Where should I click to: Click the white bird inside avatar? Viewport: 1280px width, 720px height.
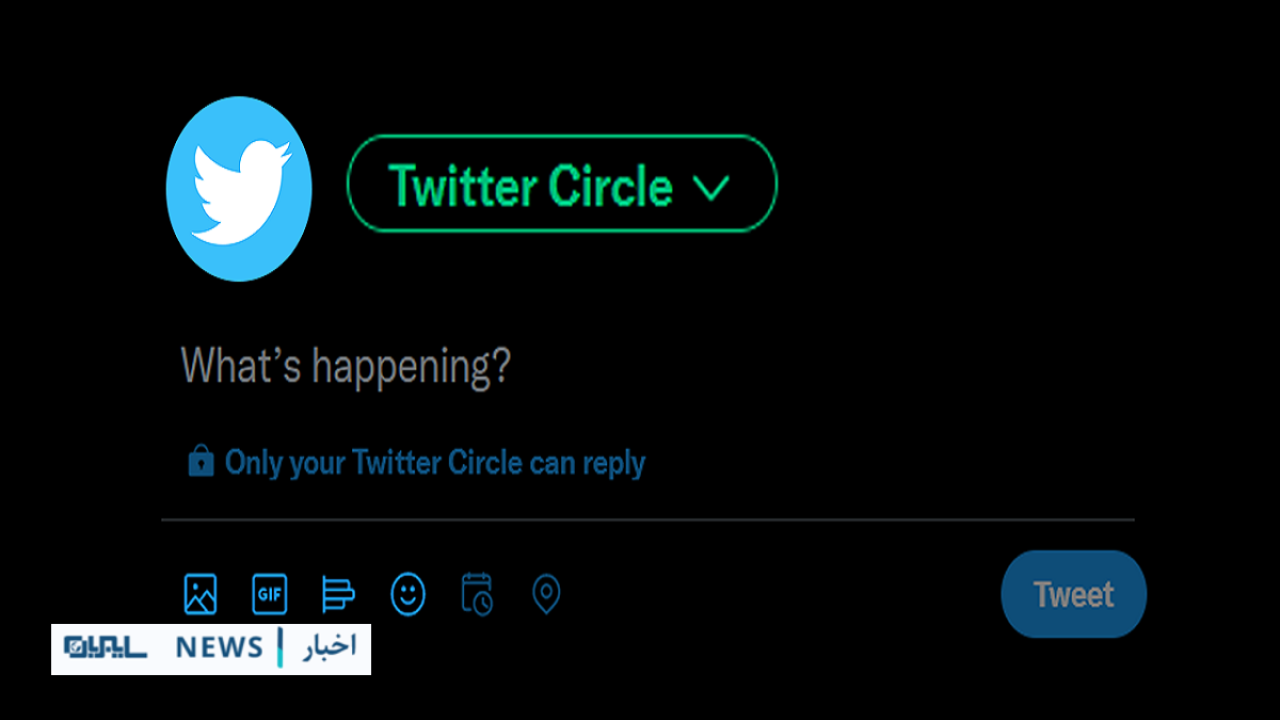pos(241,191)
